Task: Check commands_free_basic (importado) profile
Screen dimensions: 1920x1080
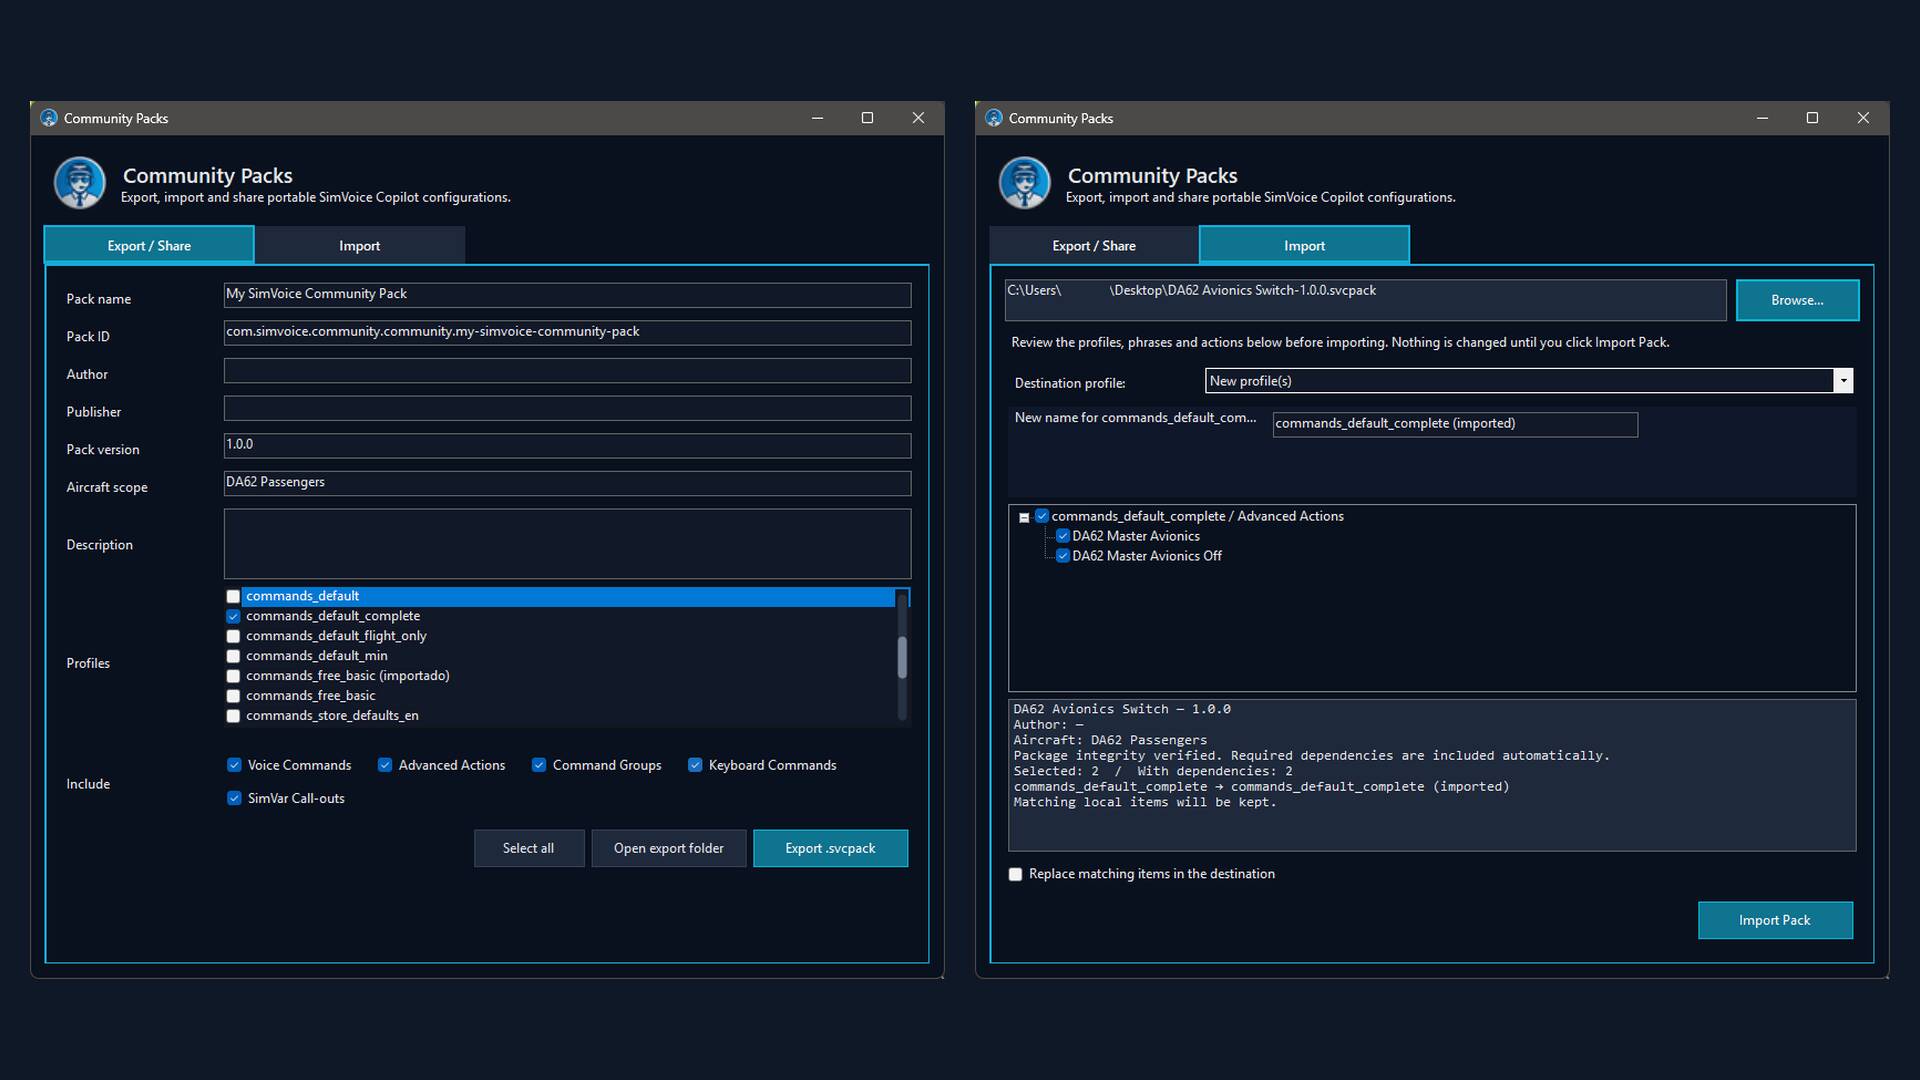Action: click(233, 677)
